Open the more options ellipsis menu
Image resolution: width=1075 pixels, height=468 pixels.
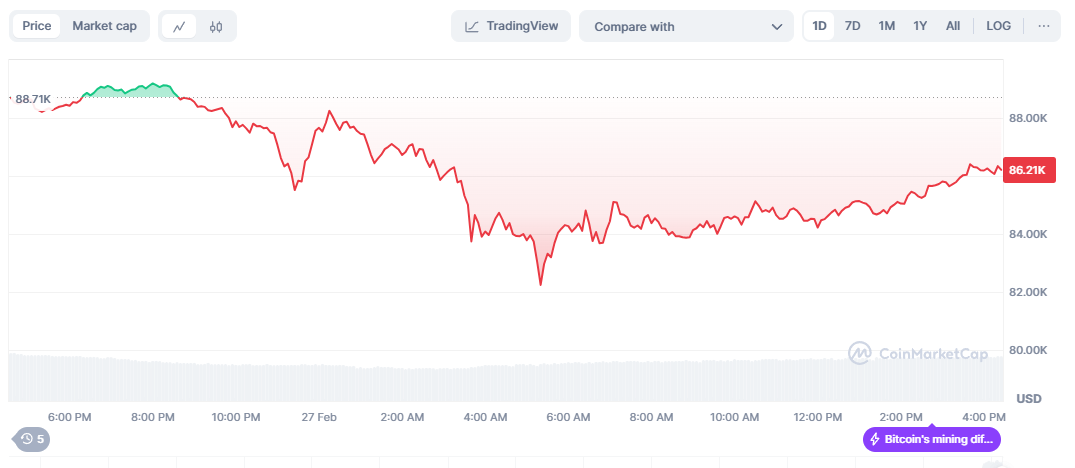(1044, 26)
